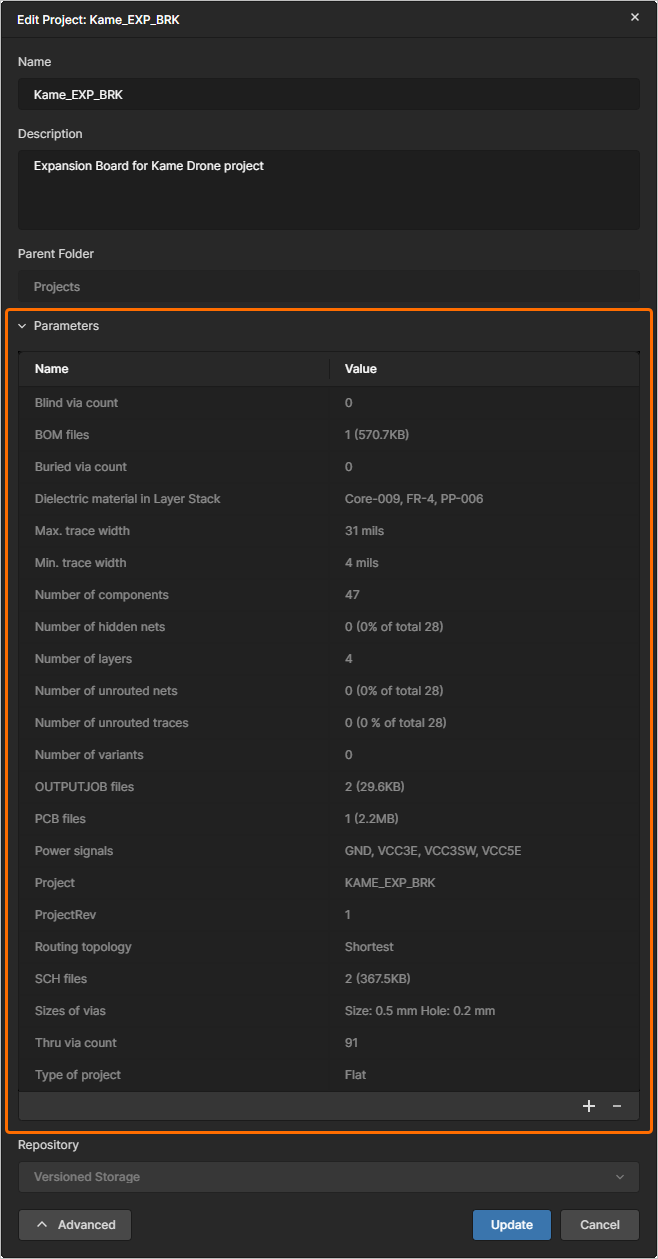Click the Cancel button
The width and height of the screenshot is (658, 1259).
click(x=600, y=1225)
